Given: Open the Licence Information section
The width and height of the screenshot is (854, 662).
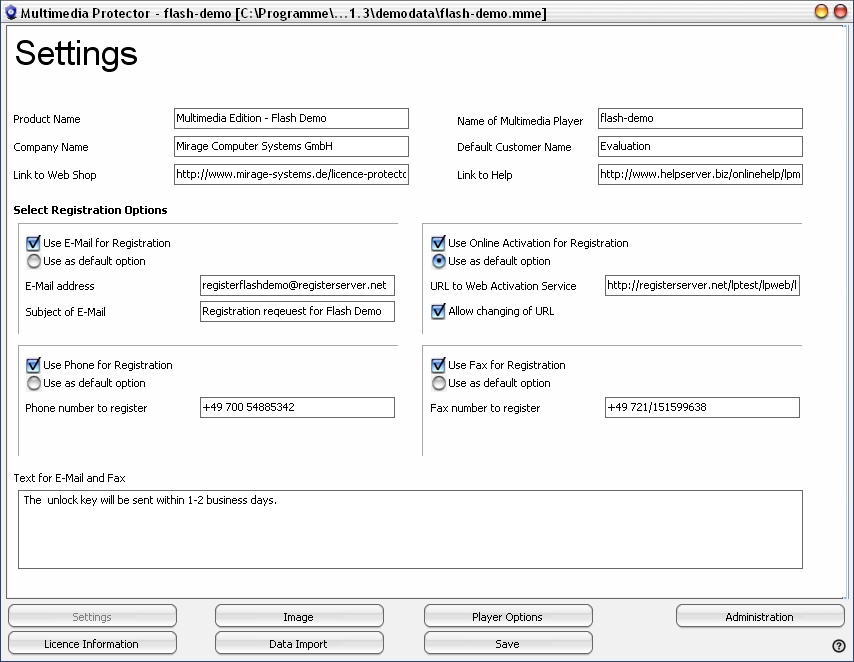Looking at the screenshot, I should 92,643.
